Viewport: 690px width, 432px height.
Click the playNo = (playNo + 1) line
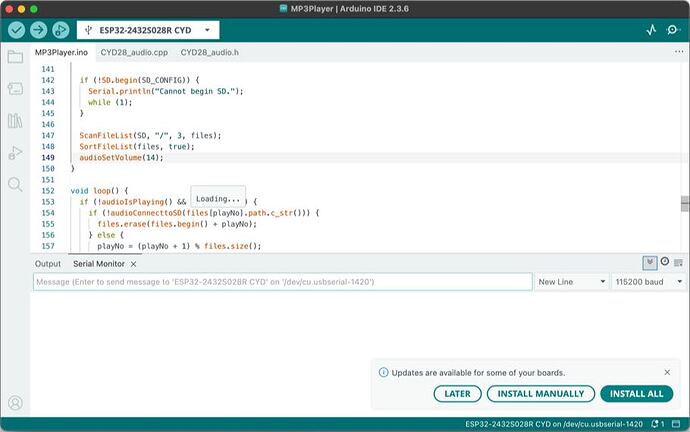[179, 246]
